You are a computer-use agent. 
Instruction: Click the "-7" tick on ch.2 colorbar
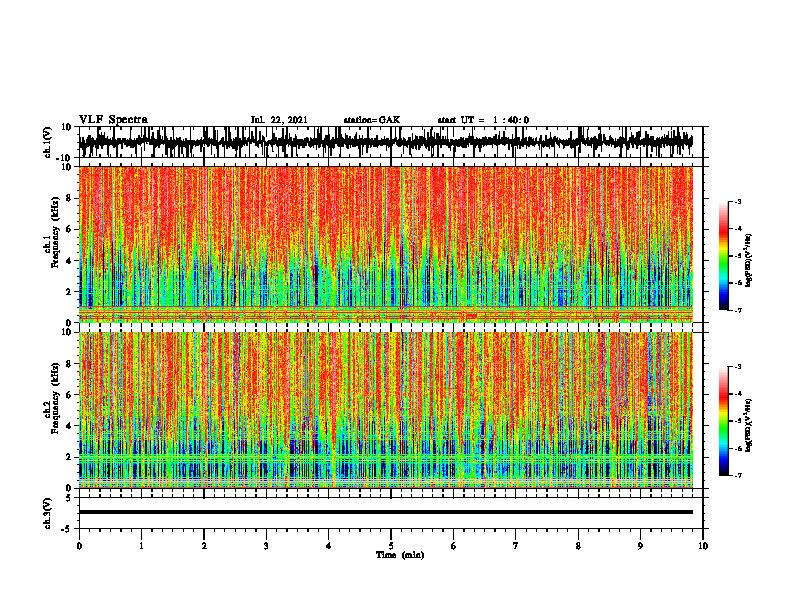tap(738, 475)
